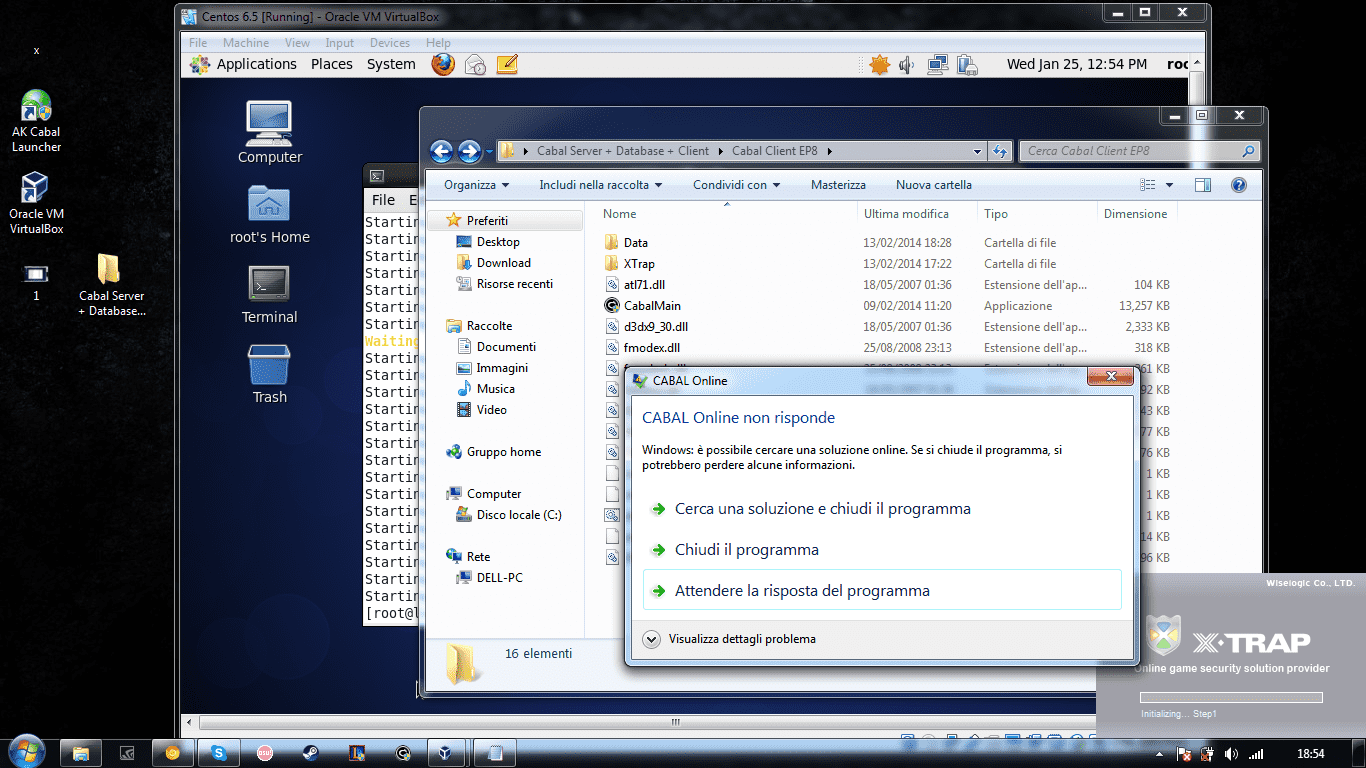
Task: Open the system tray network signal icon
Action: (x=1255, y=754)
